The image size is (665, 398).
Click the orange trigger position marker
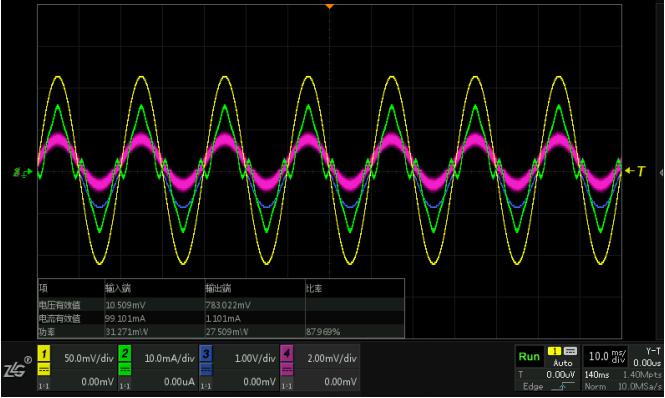tap(330, 6)
